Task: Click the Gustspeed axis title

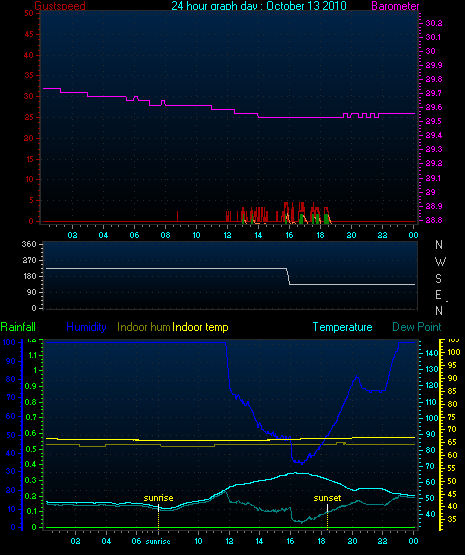Action: pos(60,6)
